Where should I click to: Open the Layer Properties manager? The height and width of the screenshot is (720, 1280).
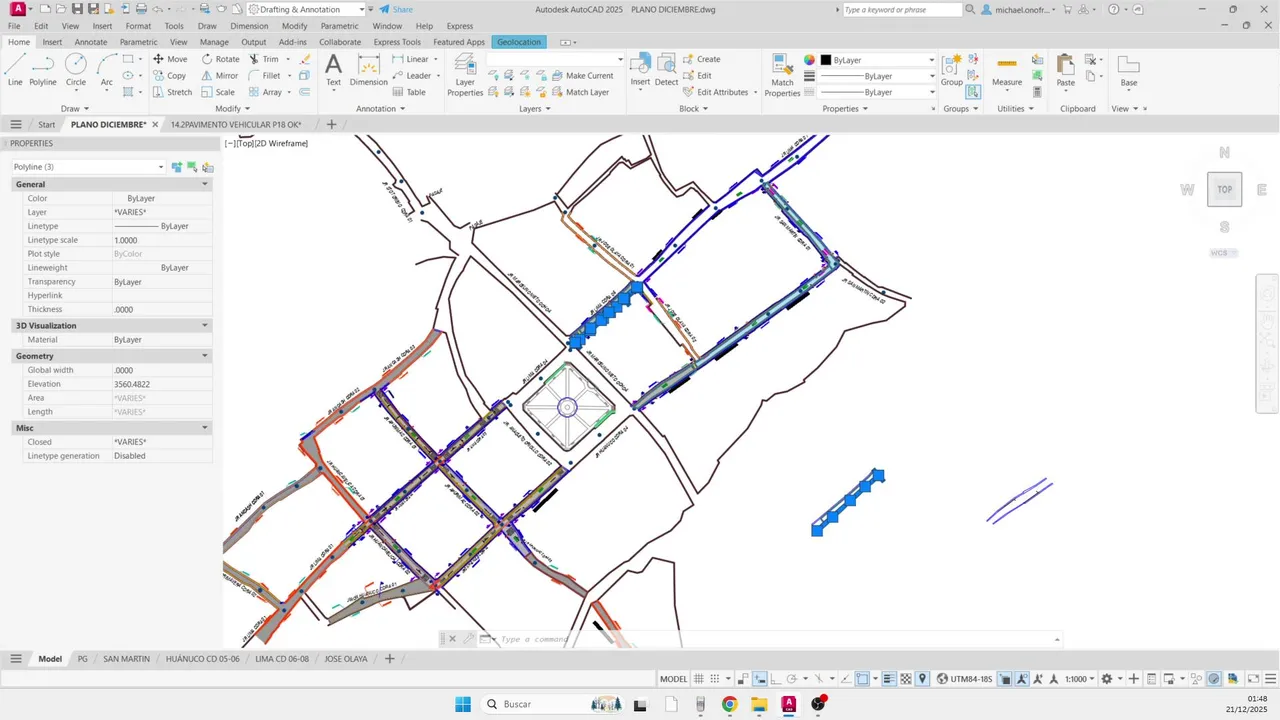[465, 74]
